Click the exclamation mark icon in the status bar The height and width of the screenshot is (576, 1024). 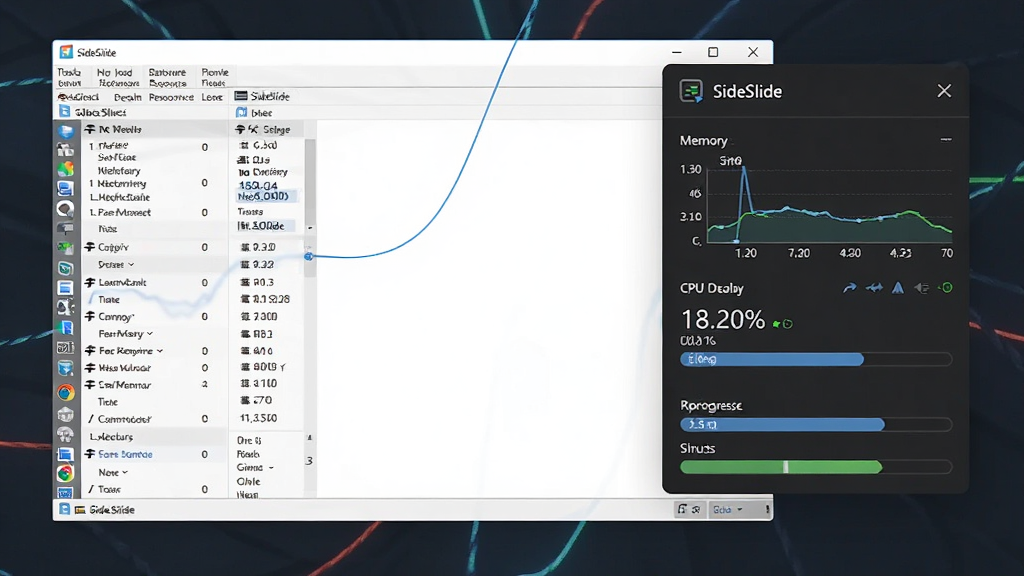click(x=767, y=509)
